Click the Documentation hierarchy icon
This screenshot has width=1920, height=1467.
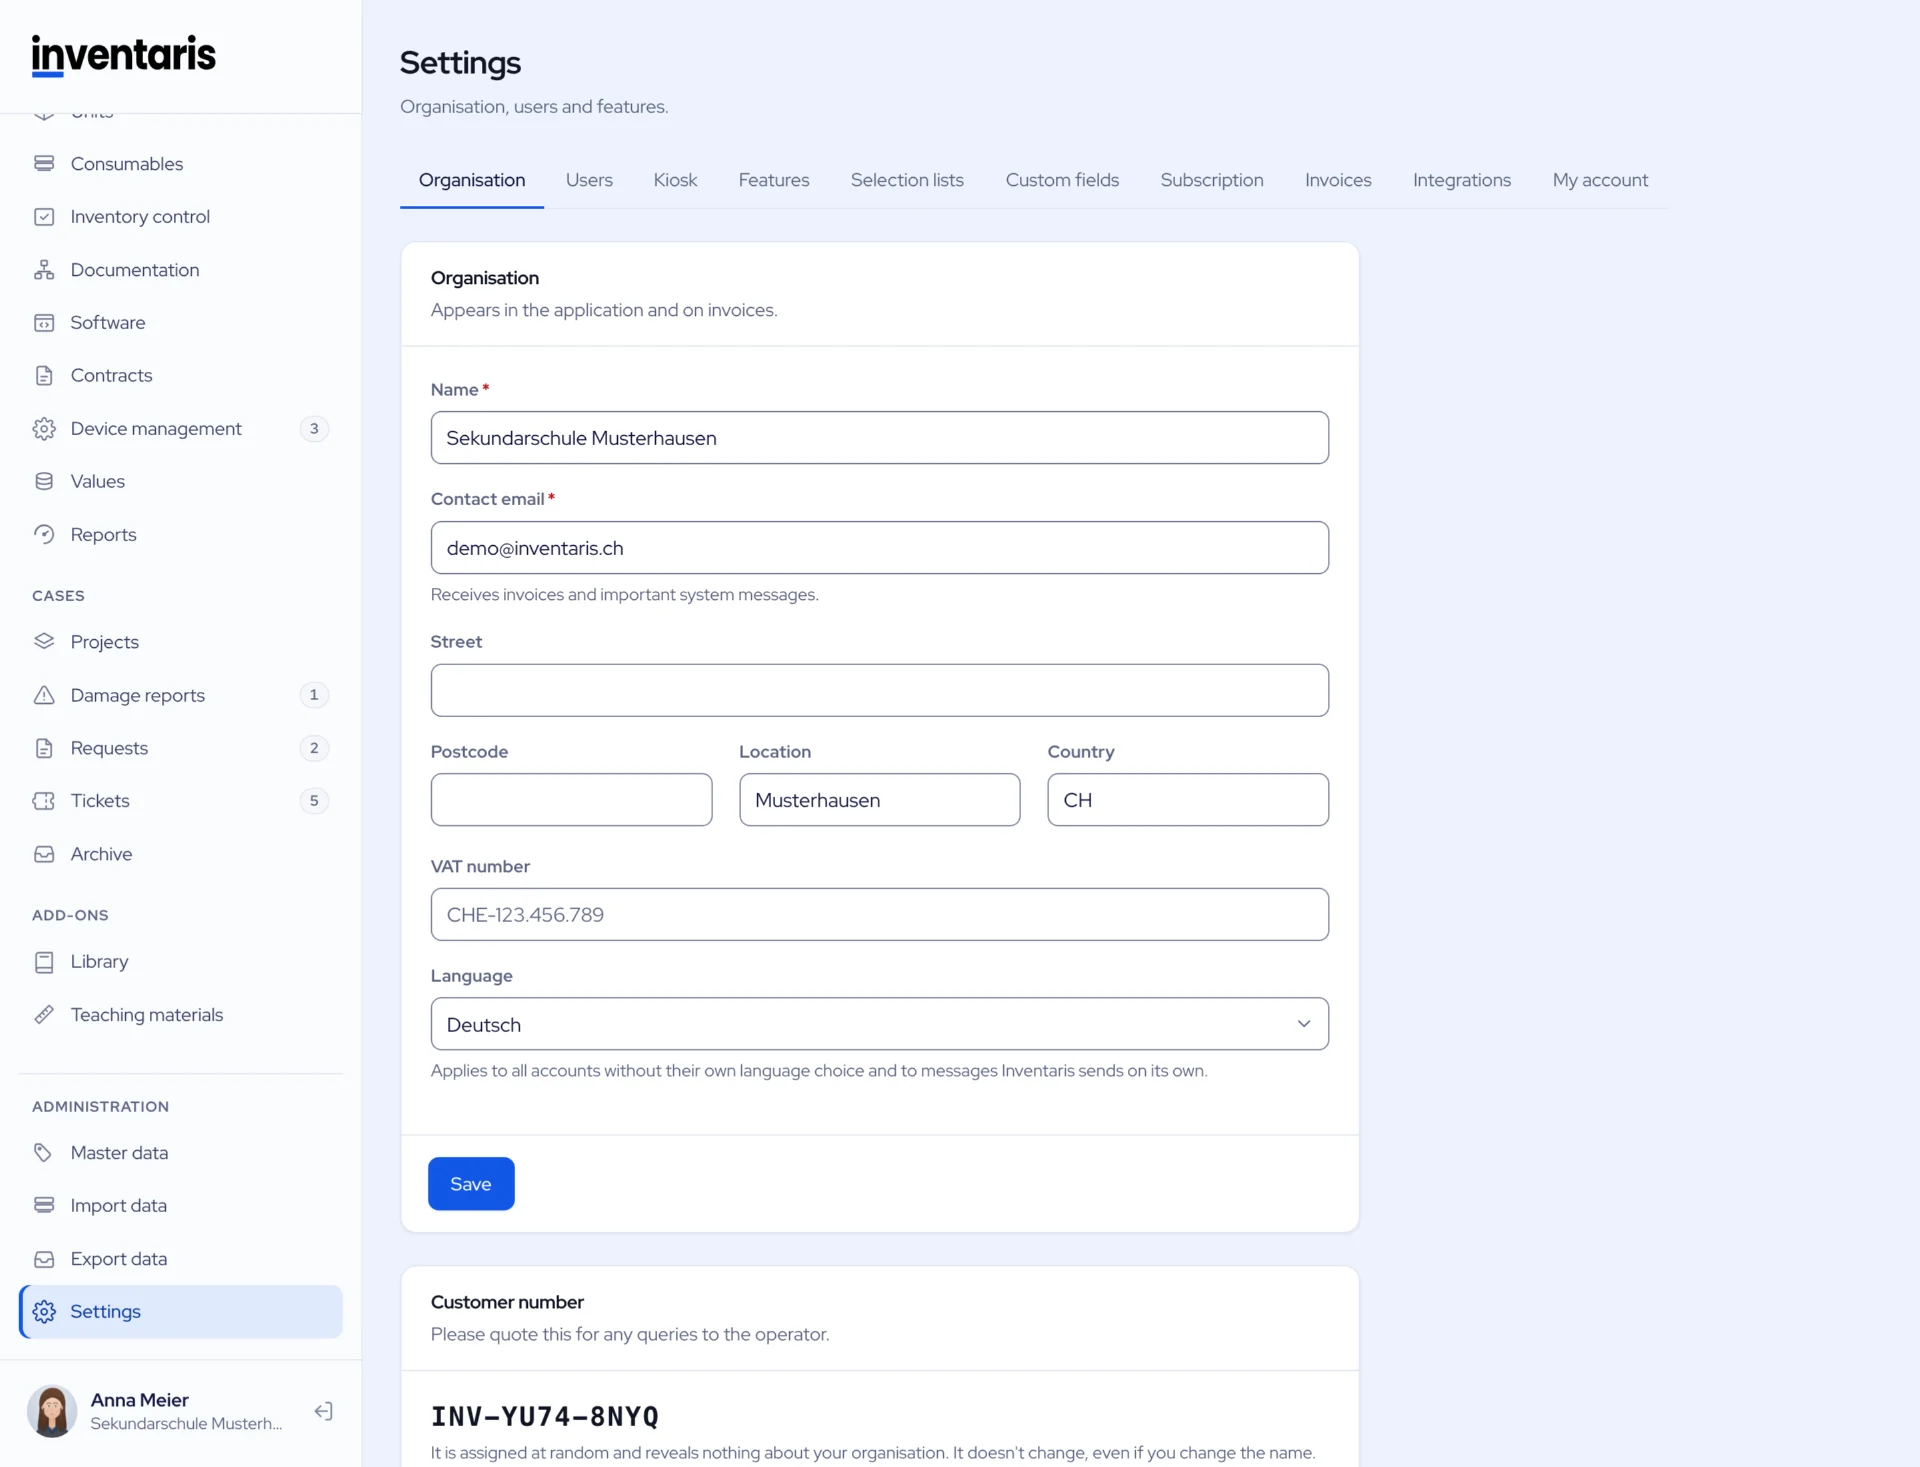[x=44, y=270]
